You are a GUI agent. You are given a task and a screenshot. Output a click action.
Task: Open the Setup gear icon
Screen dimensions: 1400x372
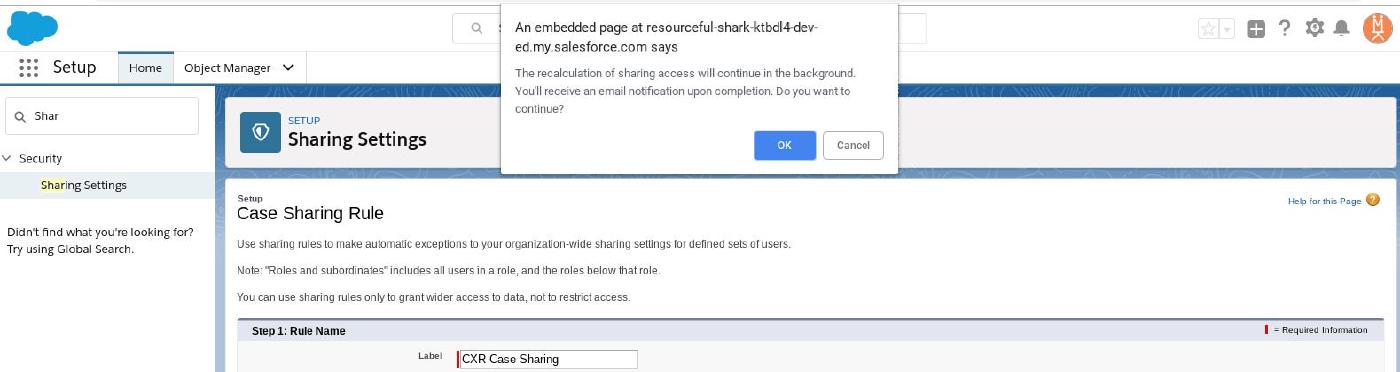point(1314,28)
